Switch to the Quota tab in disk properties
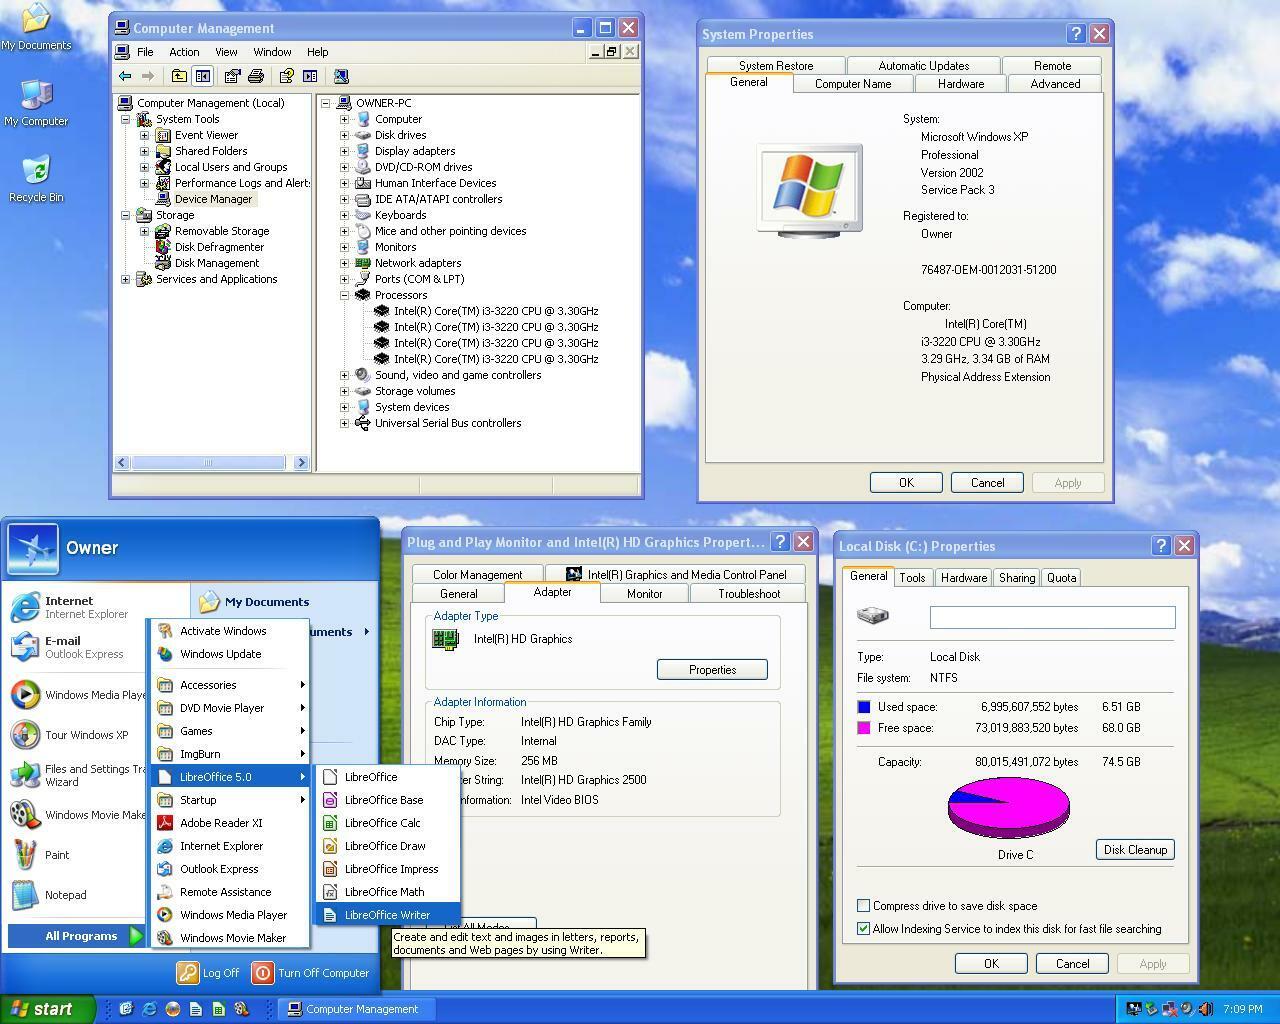Screen dimensions: 1280x1024 pos(1061,578)
